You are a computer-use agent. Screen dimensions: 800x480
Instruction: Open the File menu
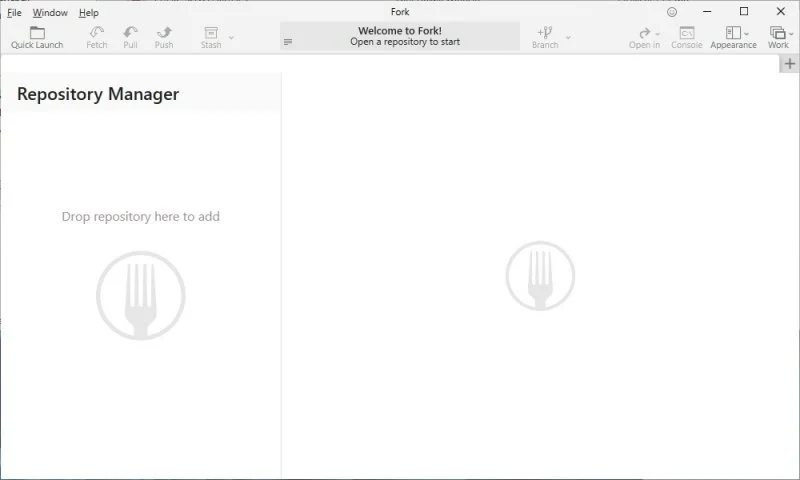14,13
